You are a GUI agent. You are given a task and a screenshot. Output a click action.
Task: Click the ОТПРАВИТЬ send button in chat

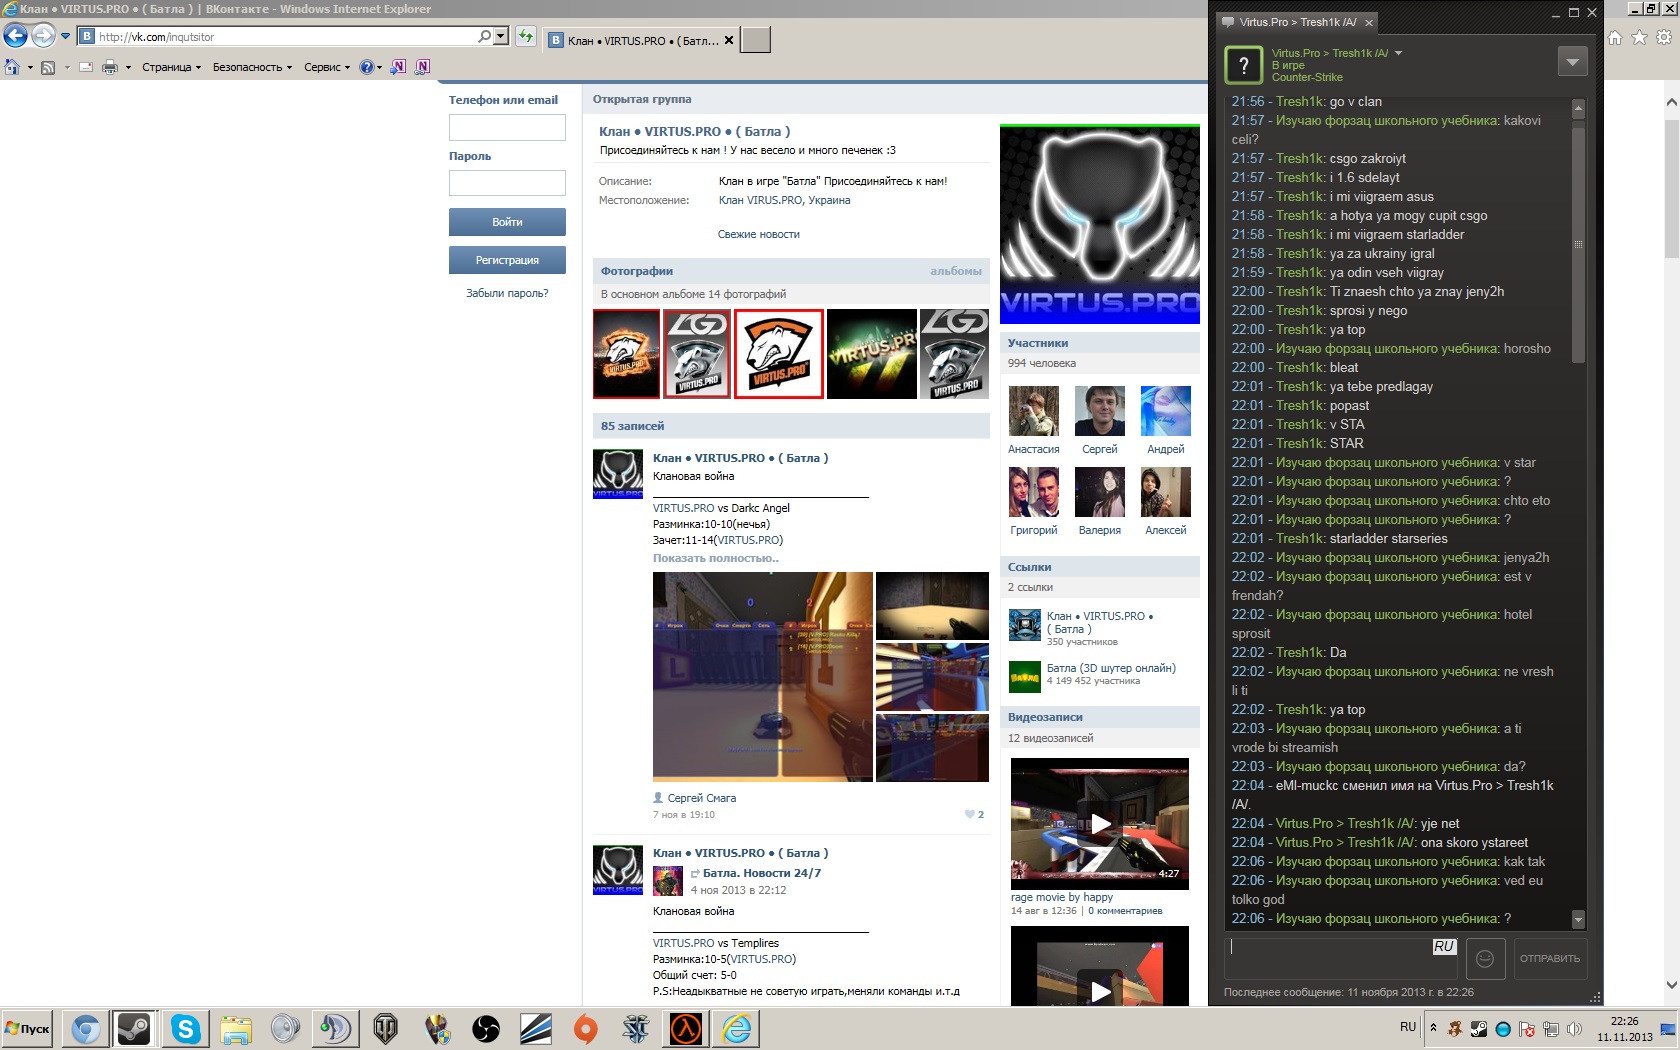[1550, 959]
